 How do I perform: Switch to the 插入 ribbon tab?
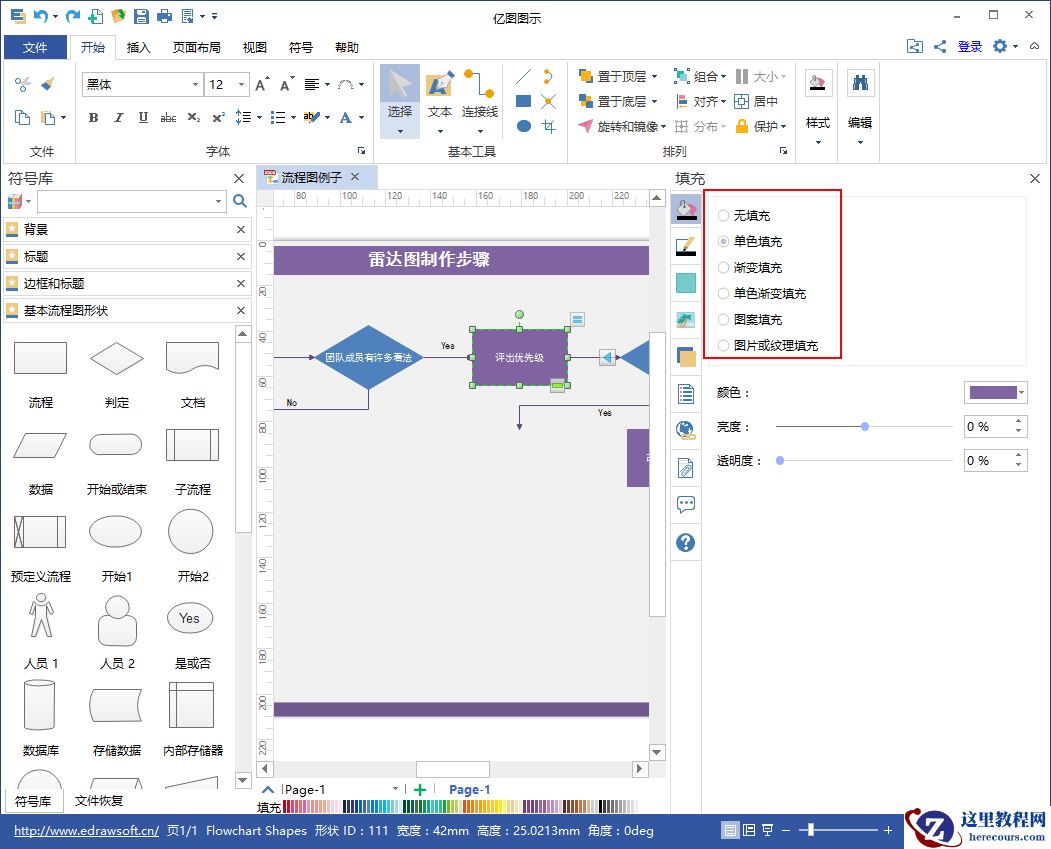pyautogui.click(x=138, y=47)
